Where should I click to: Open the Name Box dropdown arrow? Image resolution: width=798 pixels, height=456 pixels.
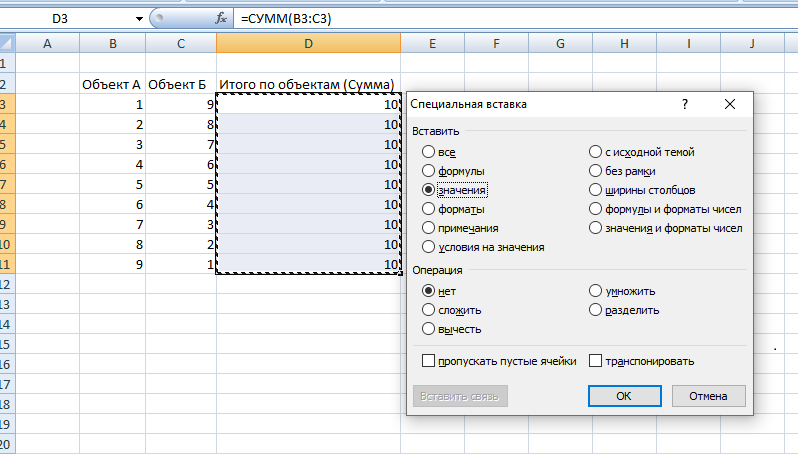pos(138,19)
